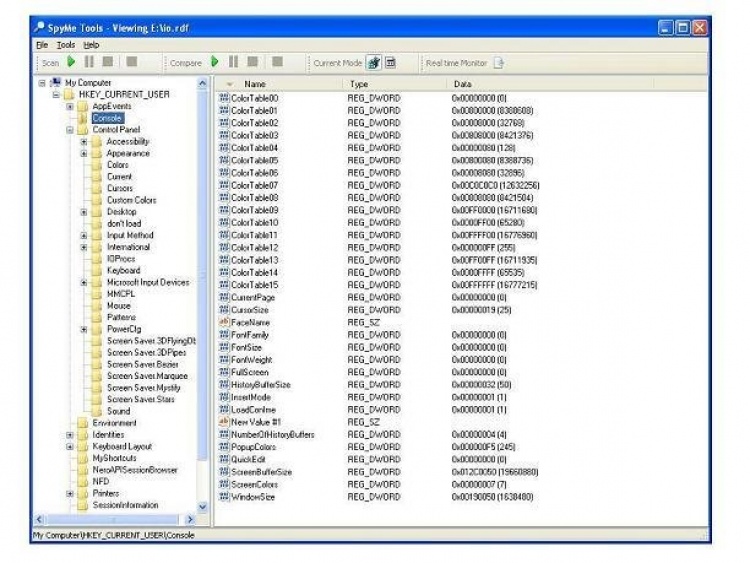
Task: Expand the Input Method key
Action: tap(84, 235)
